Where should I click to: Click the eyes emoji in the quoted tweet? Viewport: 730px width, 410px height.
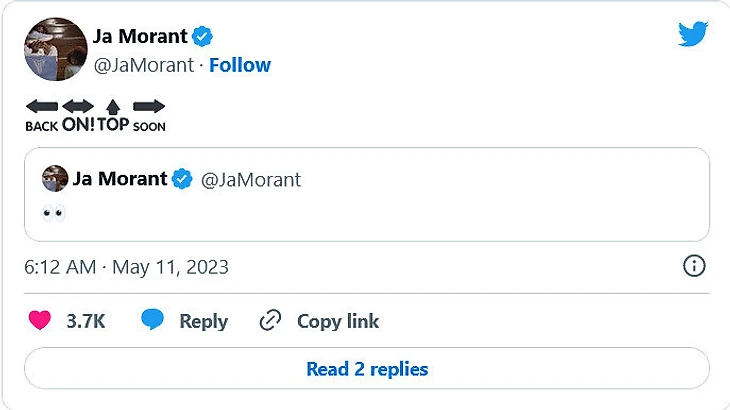point(53,212)
